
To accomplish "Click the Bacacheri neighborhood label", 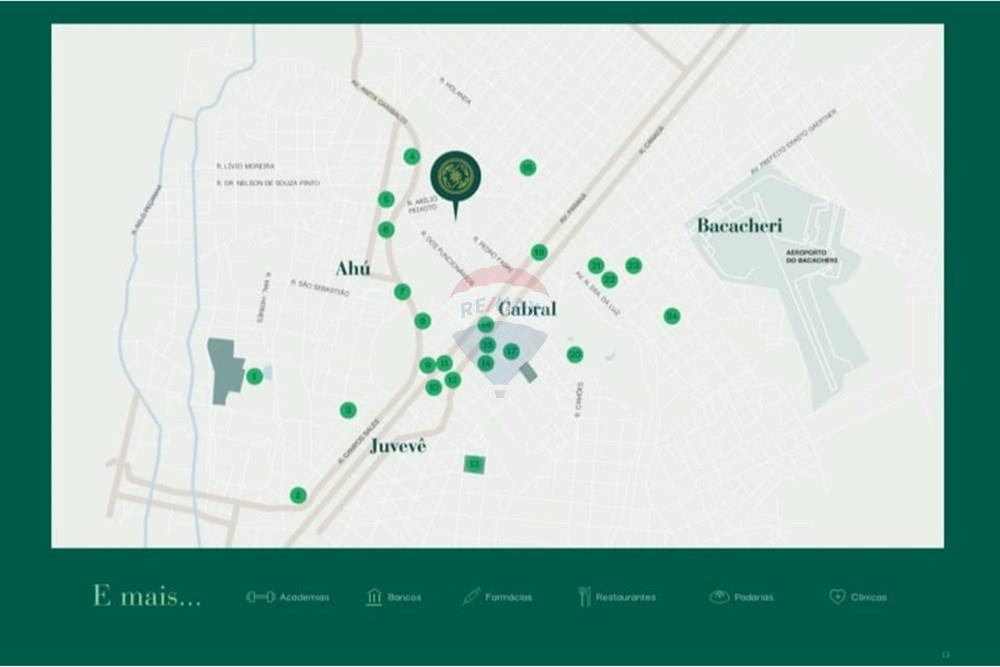I will [x=739, y=226].
